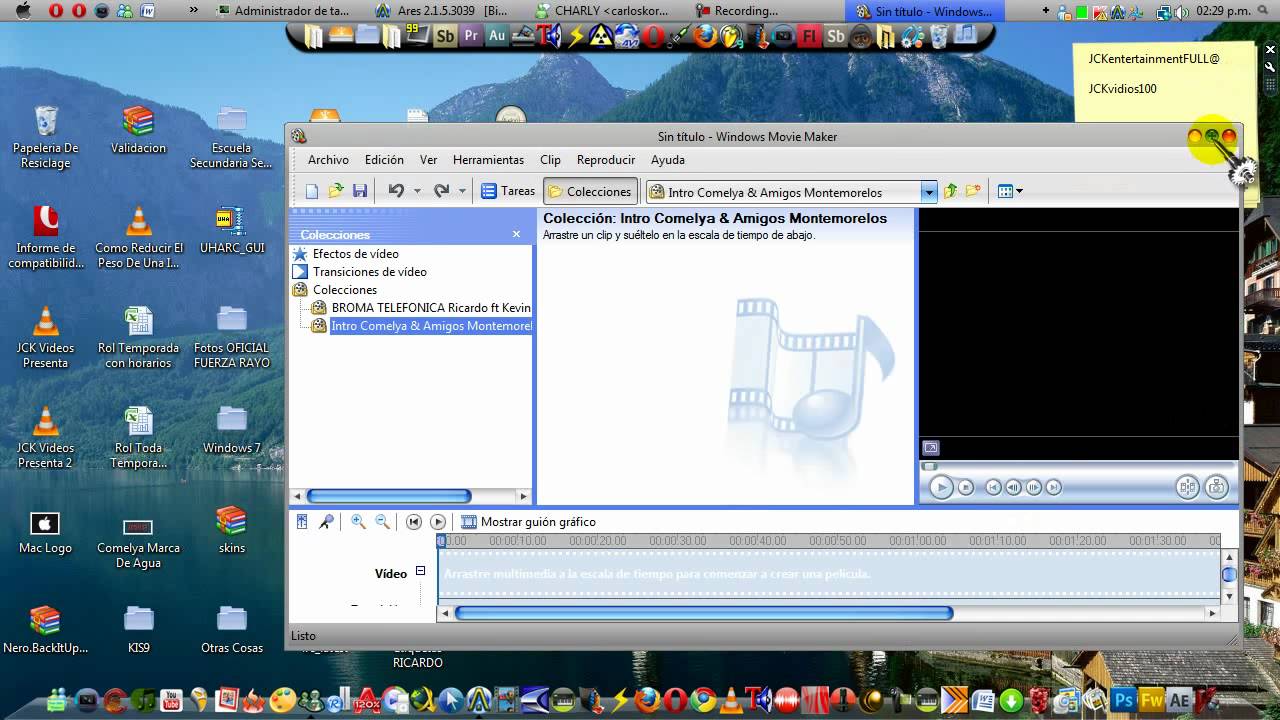Step to previous frame in monitor
The width and height of the screenshot is (1280, 720).
[x=1013, y=487]
